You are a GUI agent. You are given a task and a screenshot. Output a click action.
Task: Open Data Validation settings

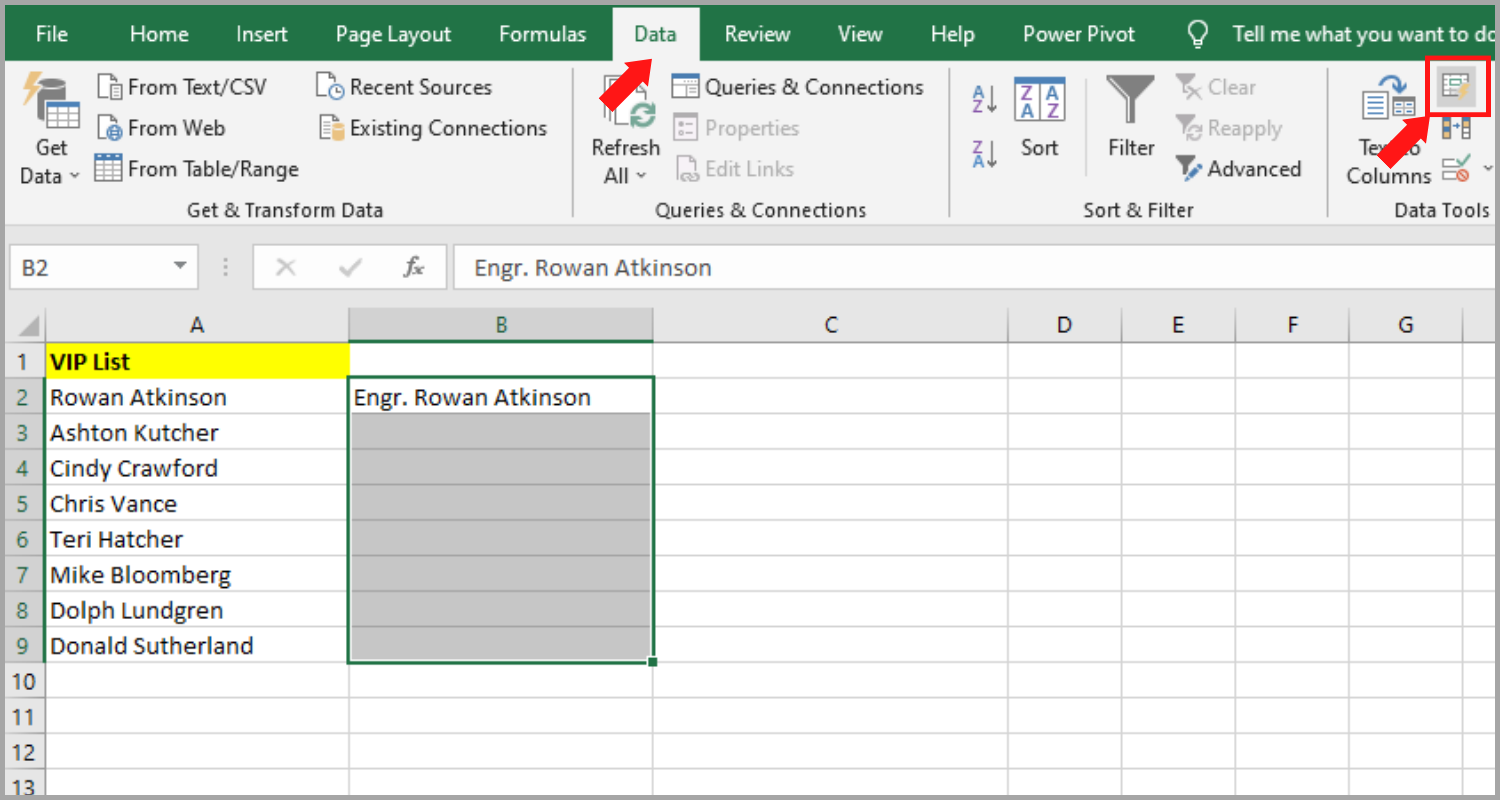coord(1456,168)
